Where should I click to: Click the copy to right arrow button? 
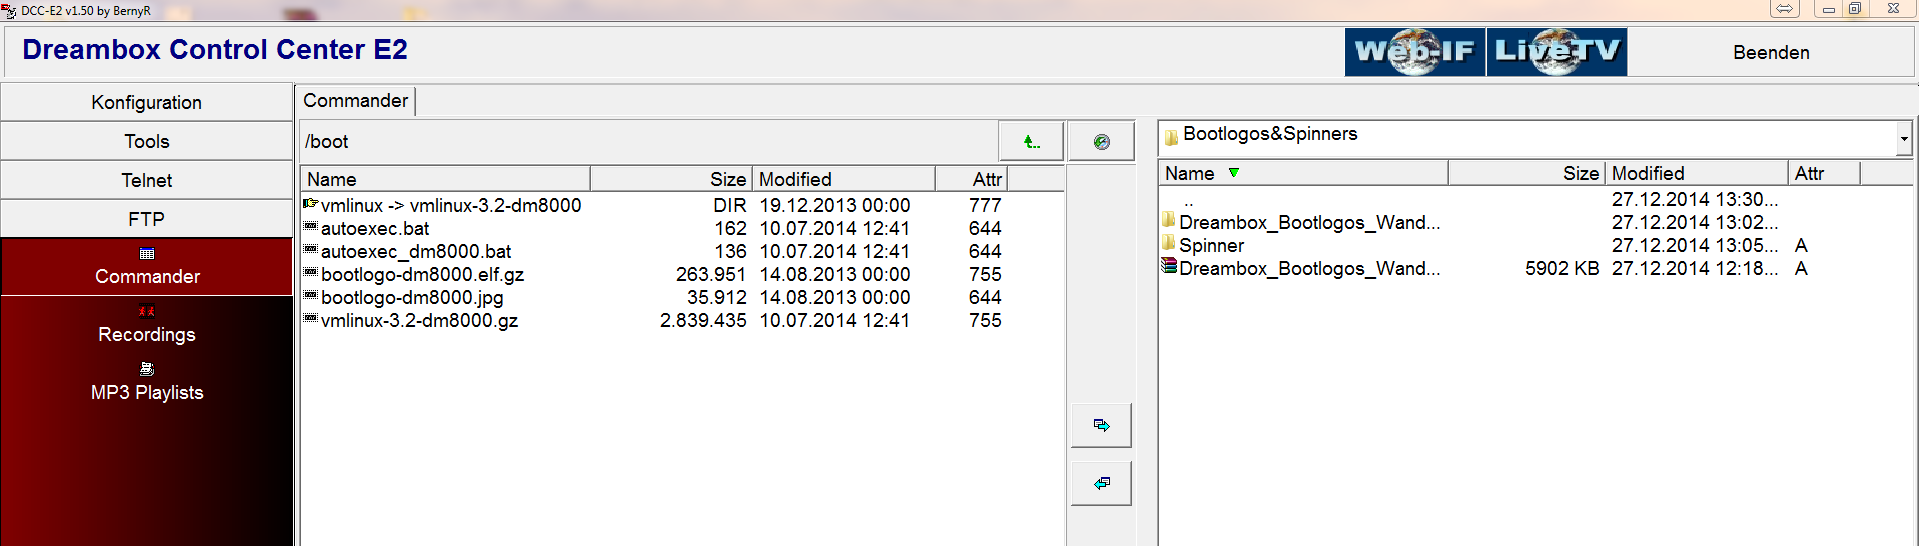[1101, 425]
